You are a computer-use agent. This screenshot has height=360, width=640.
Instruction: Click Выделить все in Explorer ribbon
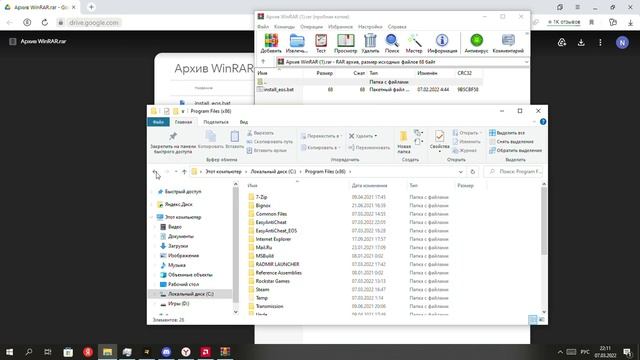coord(507,133)
